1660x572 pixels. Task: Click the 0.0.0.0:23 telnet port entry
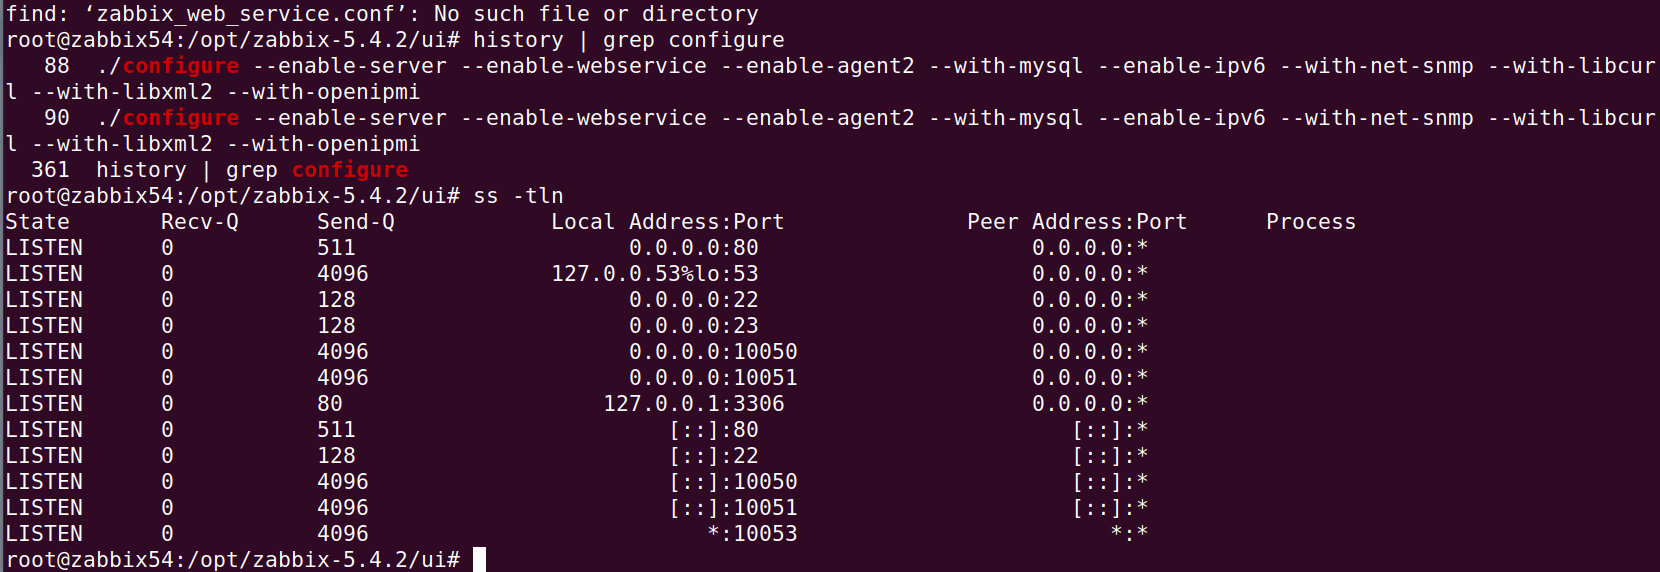[694, 326]
